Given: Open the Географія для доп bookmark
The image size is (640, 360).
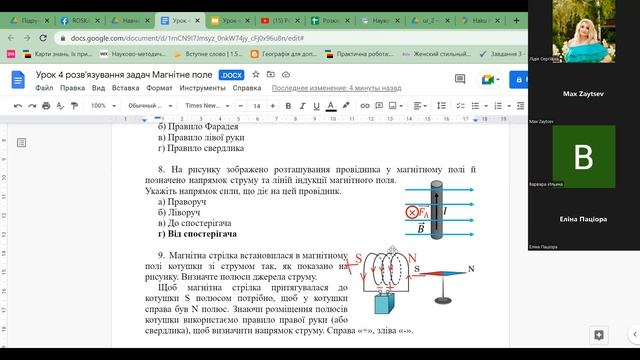Looking at the screenshot, I should click(284, 54).
